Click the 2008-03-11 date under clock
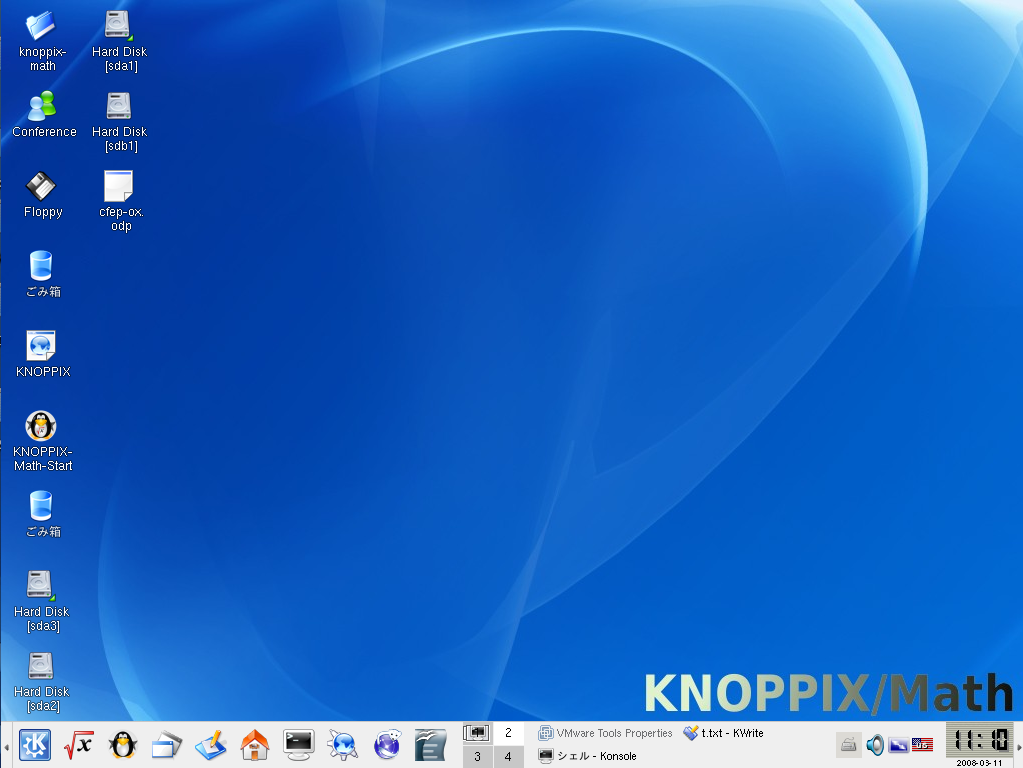Viewport: 1023px width, 768px height. coord(979,763)
